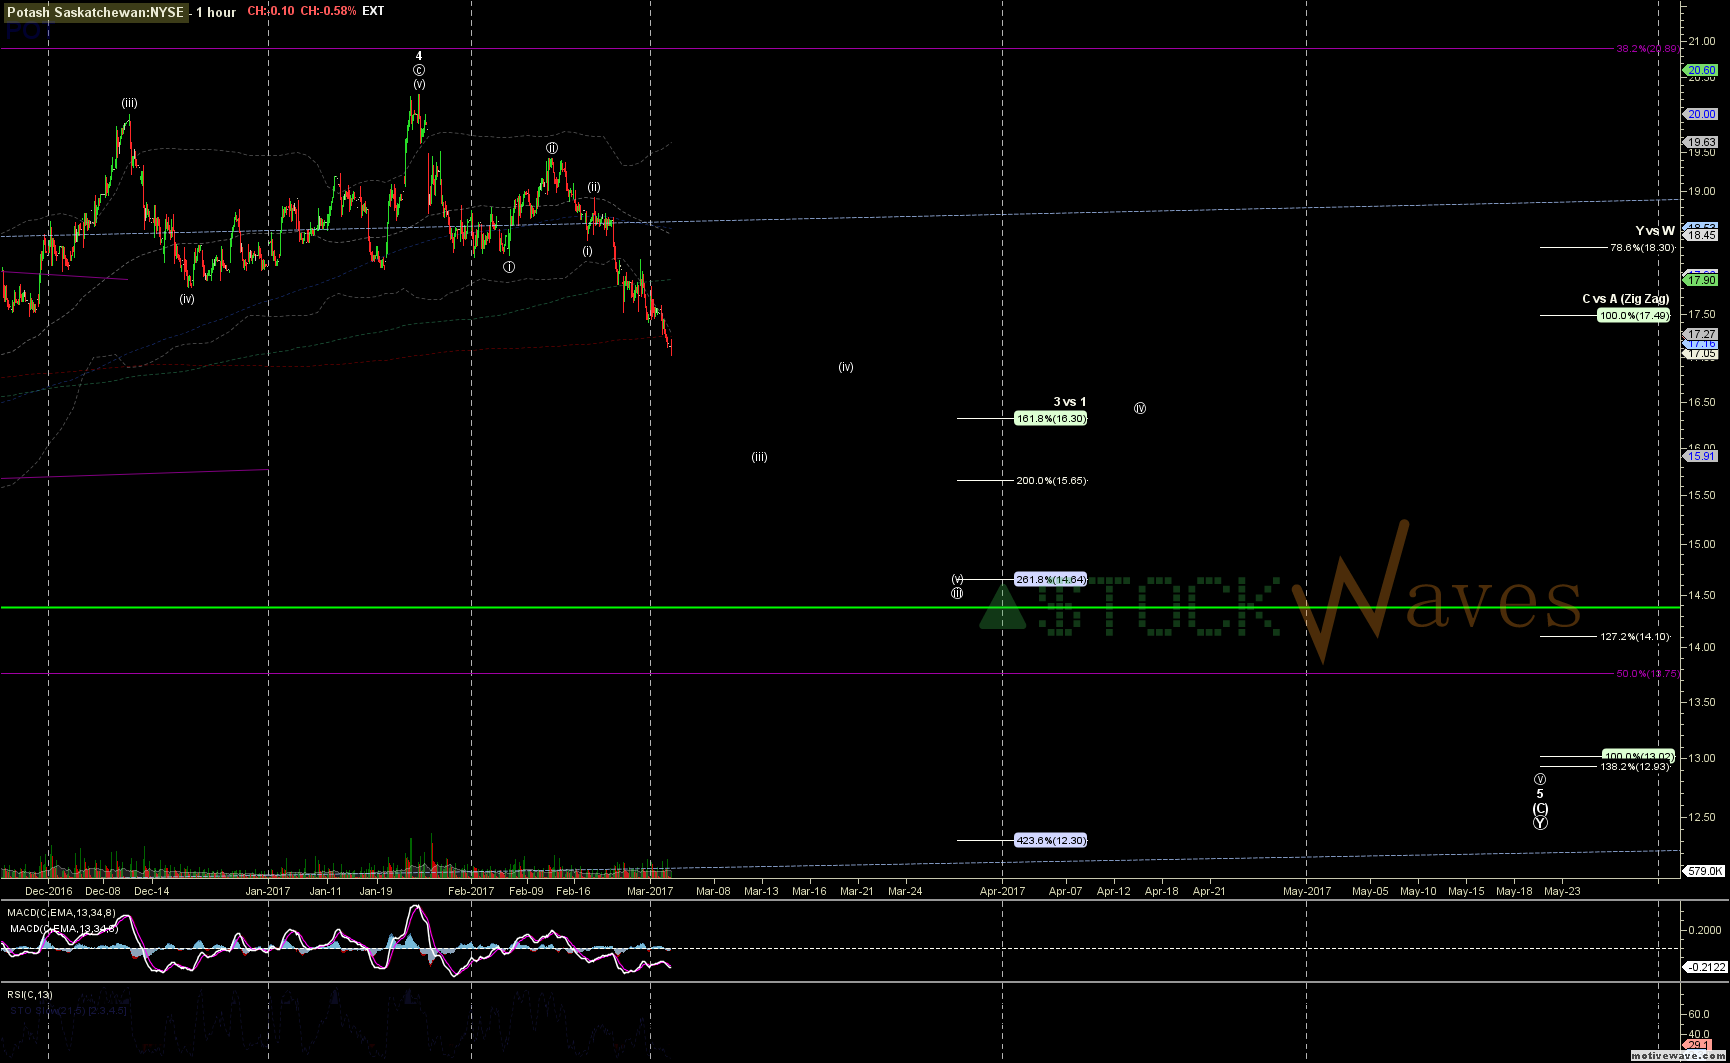Select the 38.2%(20.89) purple Fibonacci label

point(1647,48)
